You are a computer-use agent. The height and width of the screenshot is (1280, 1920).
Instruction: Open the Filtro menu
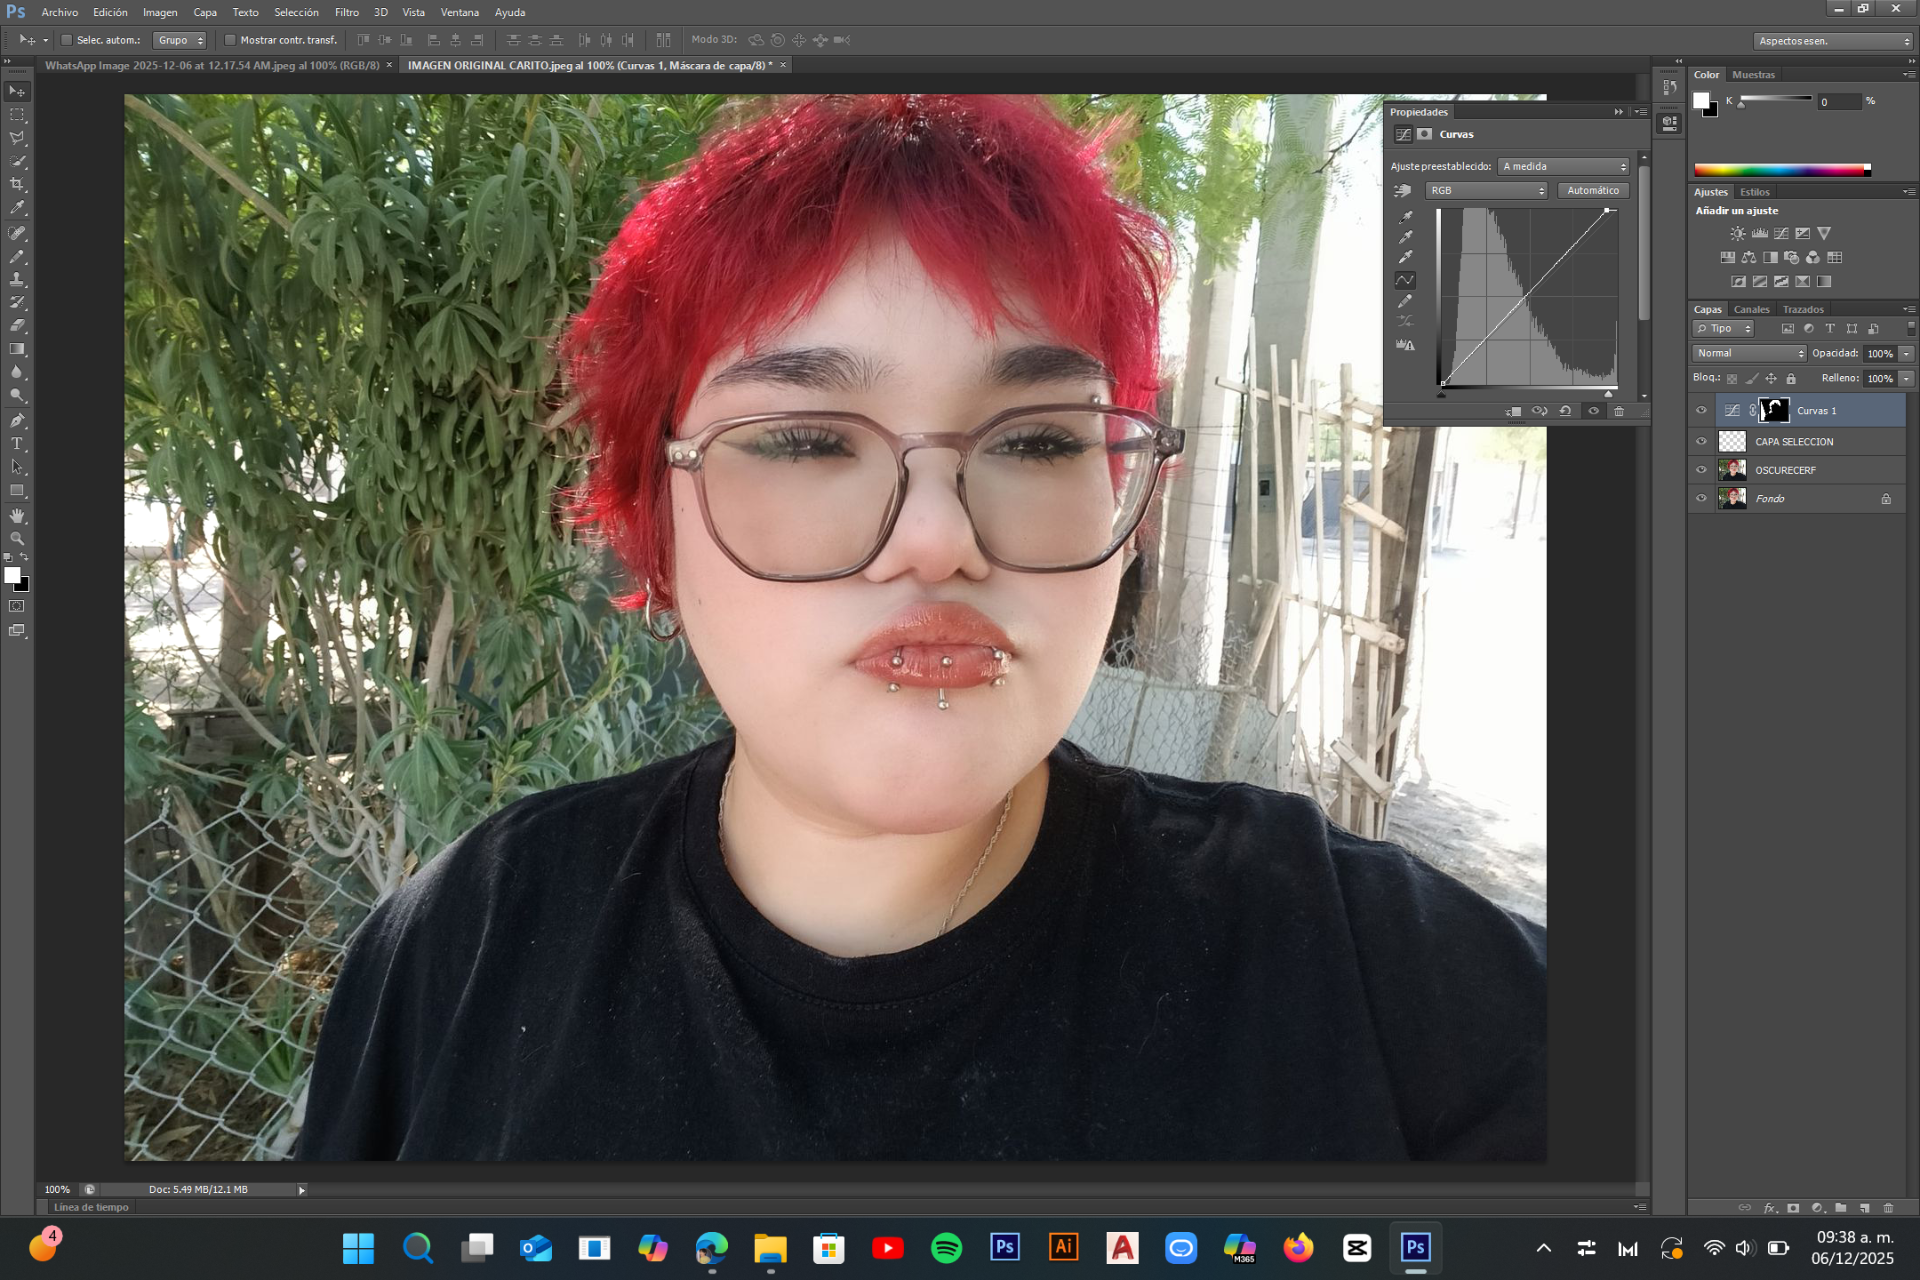346,12
